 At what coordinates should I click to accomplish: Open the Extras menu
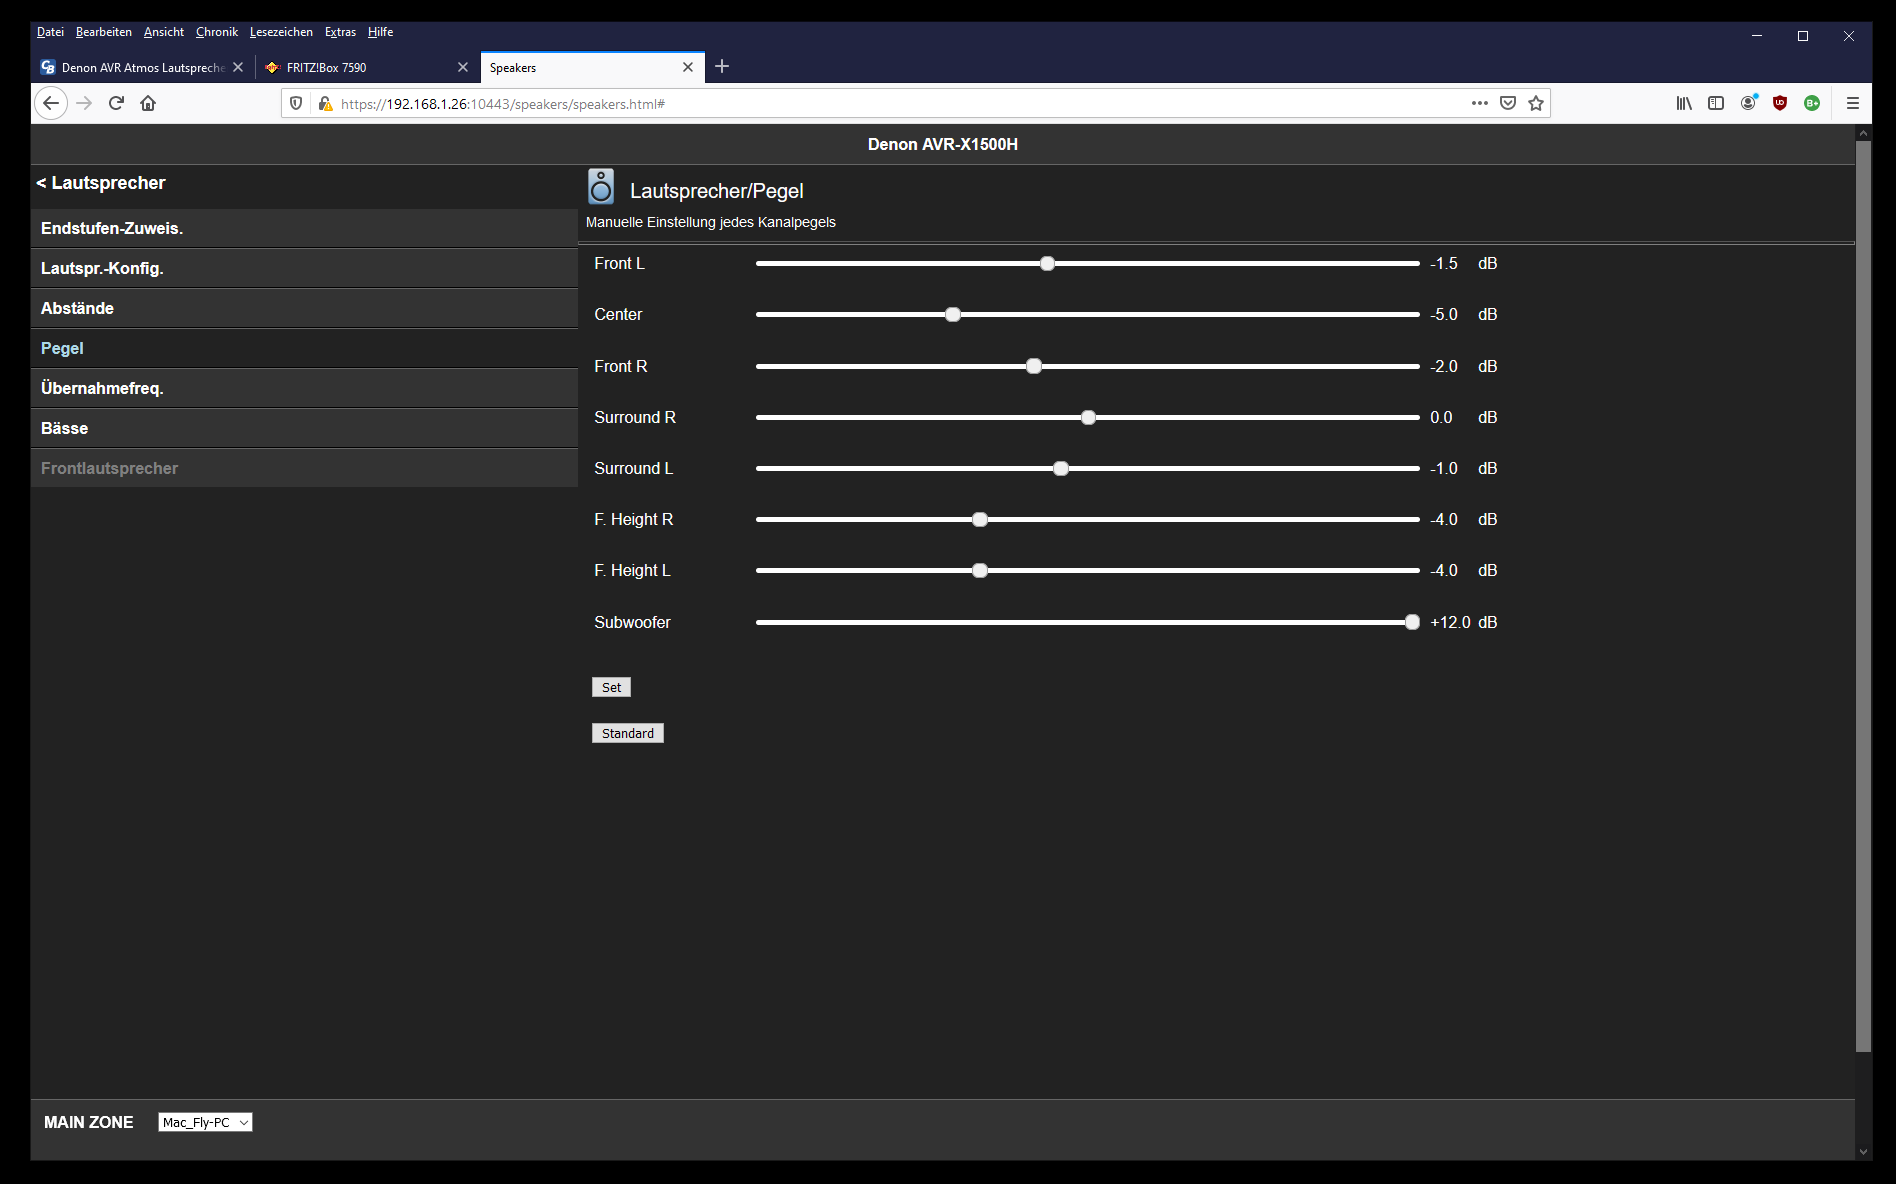[340, 32]
